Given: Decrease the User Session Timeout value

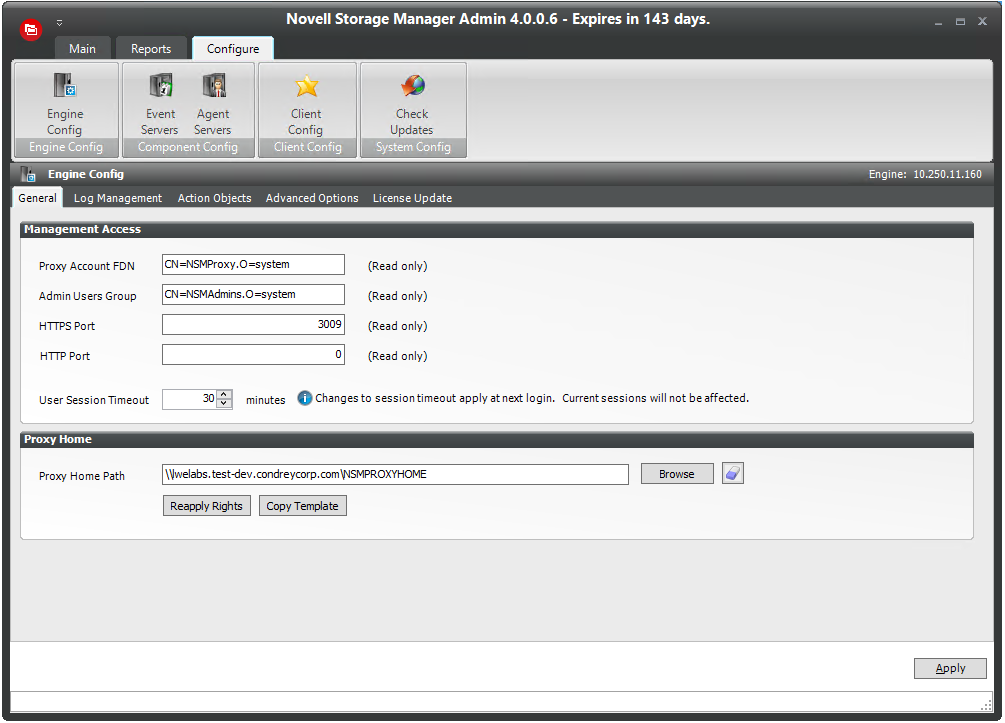Looking at the screenshot, I should (x=224, y=403).
